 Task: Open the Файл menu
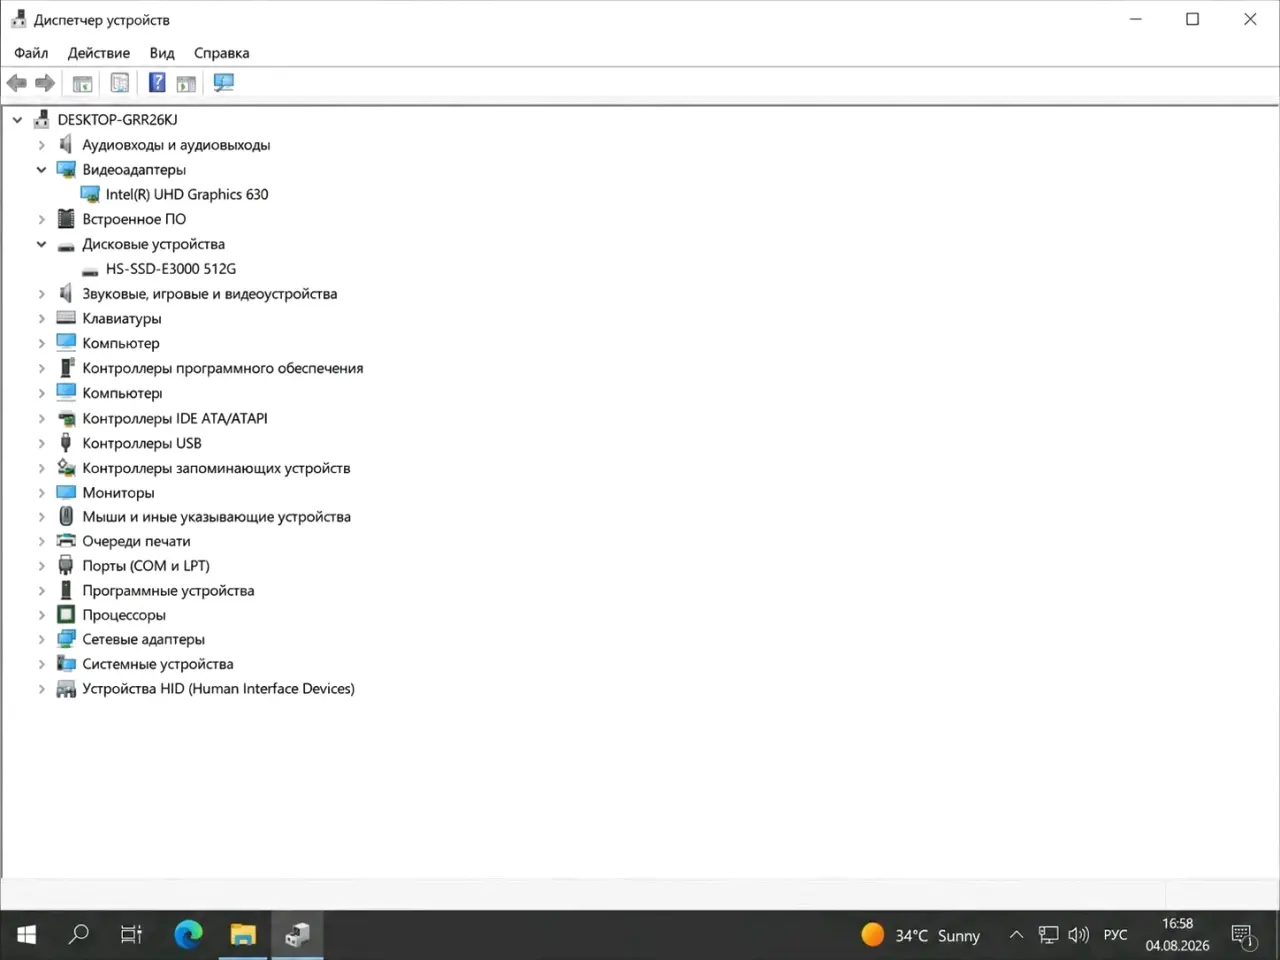pos(31,53)
